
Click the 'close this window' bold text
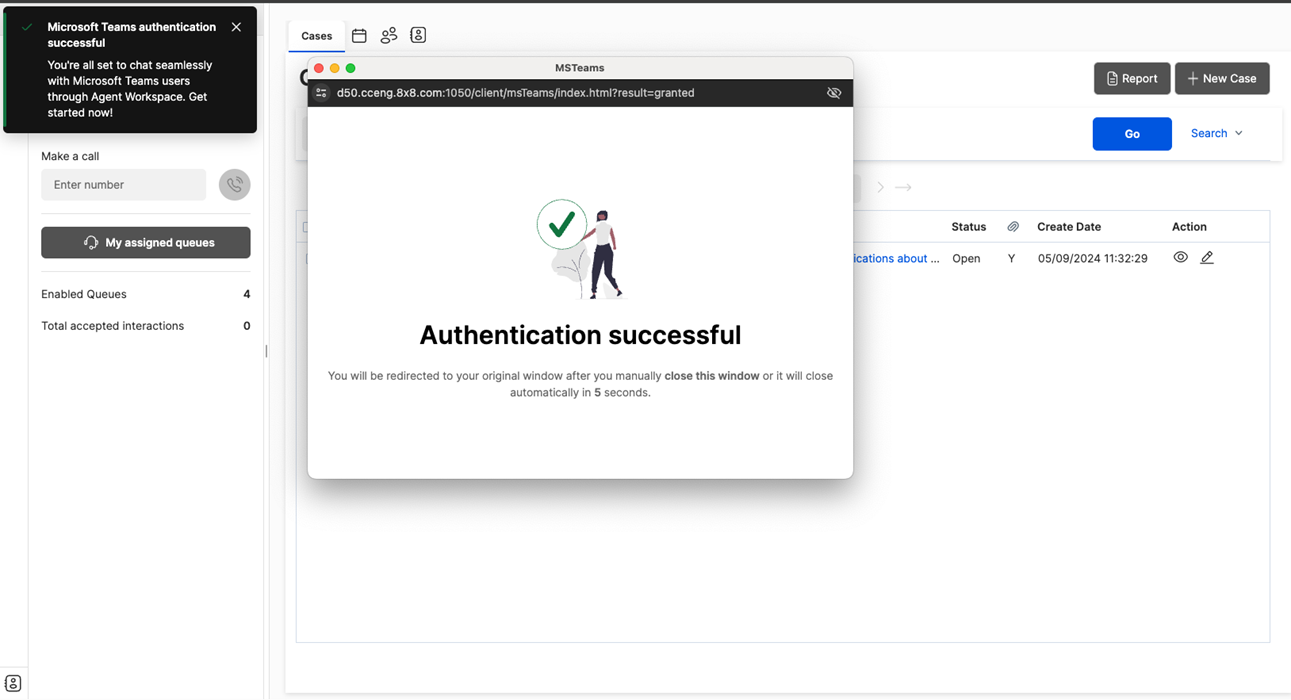712,376
